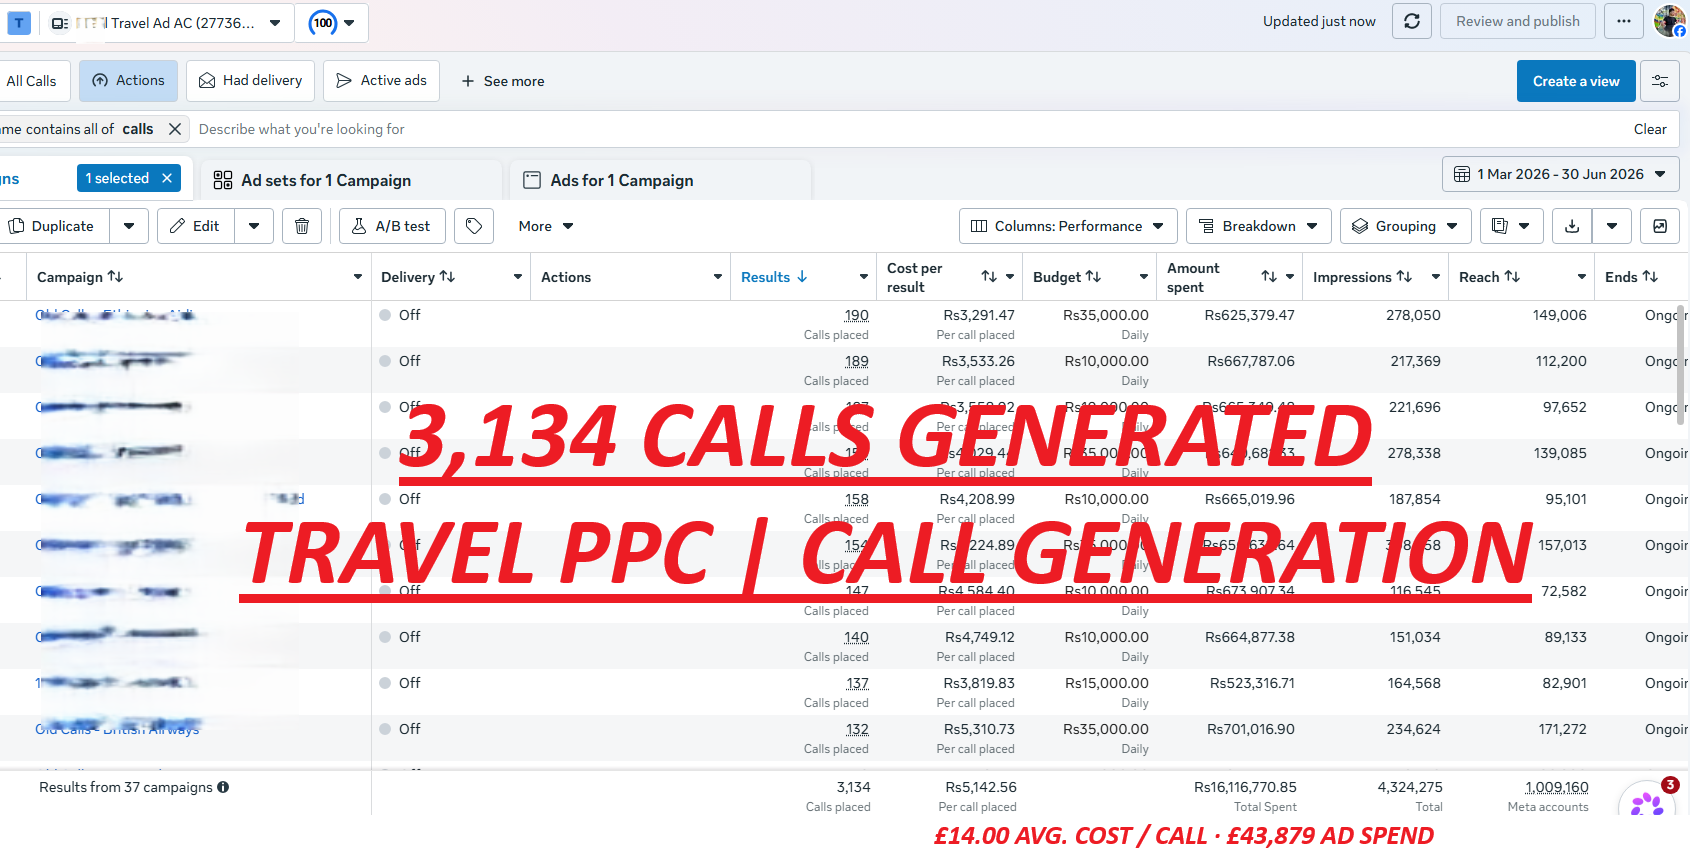Open the date range picker
This screenshot has height=867, width=1690.
(1560, 174)
